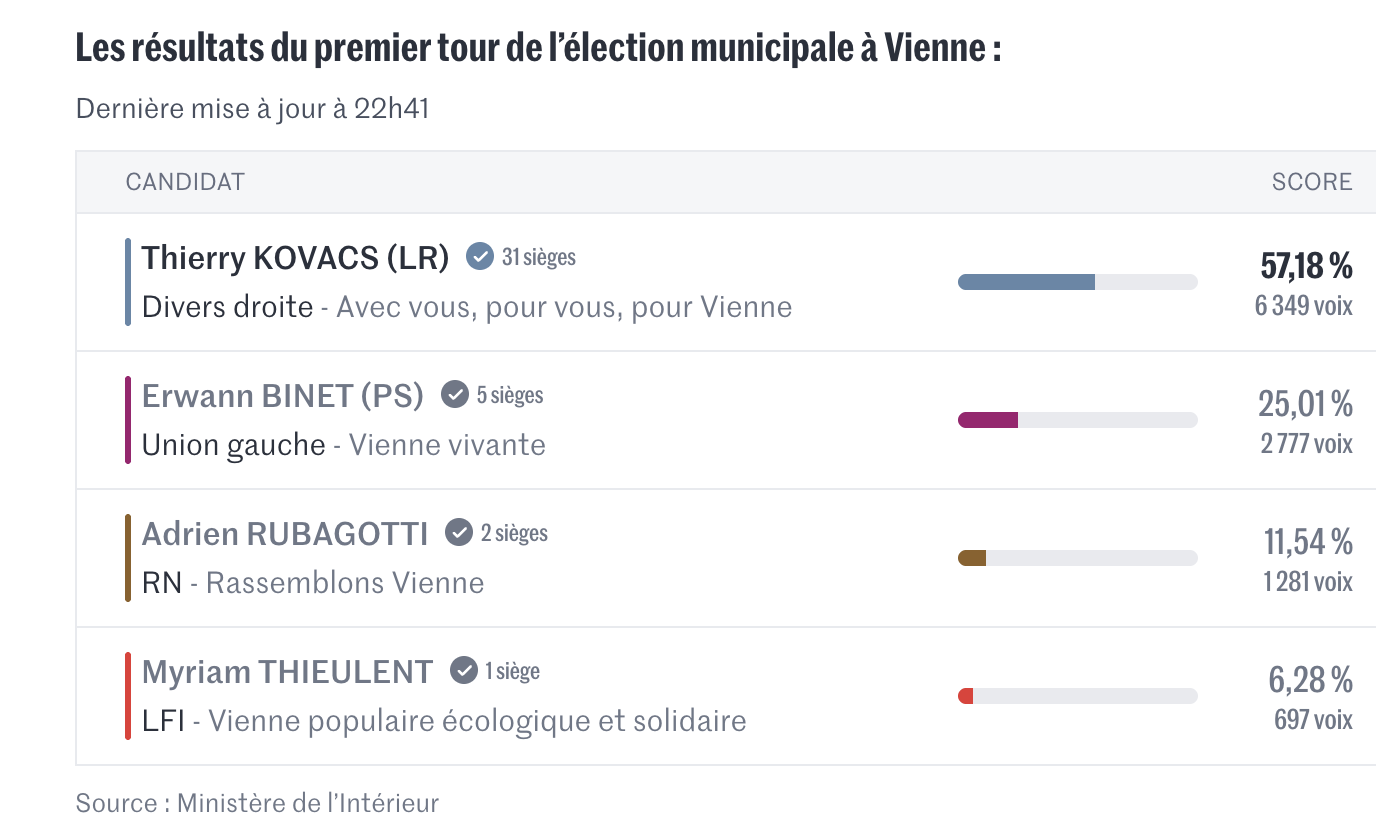Select candidate name Erwann BINET (PS)
The width and height of the screenshot is (1376, 828).
pyautogui.click(x=282, y=396)
